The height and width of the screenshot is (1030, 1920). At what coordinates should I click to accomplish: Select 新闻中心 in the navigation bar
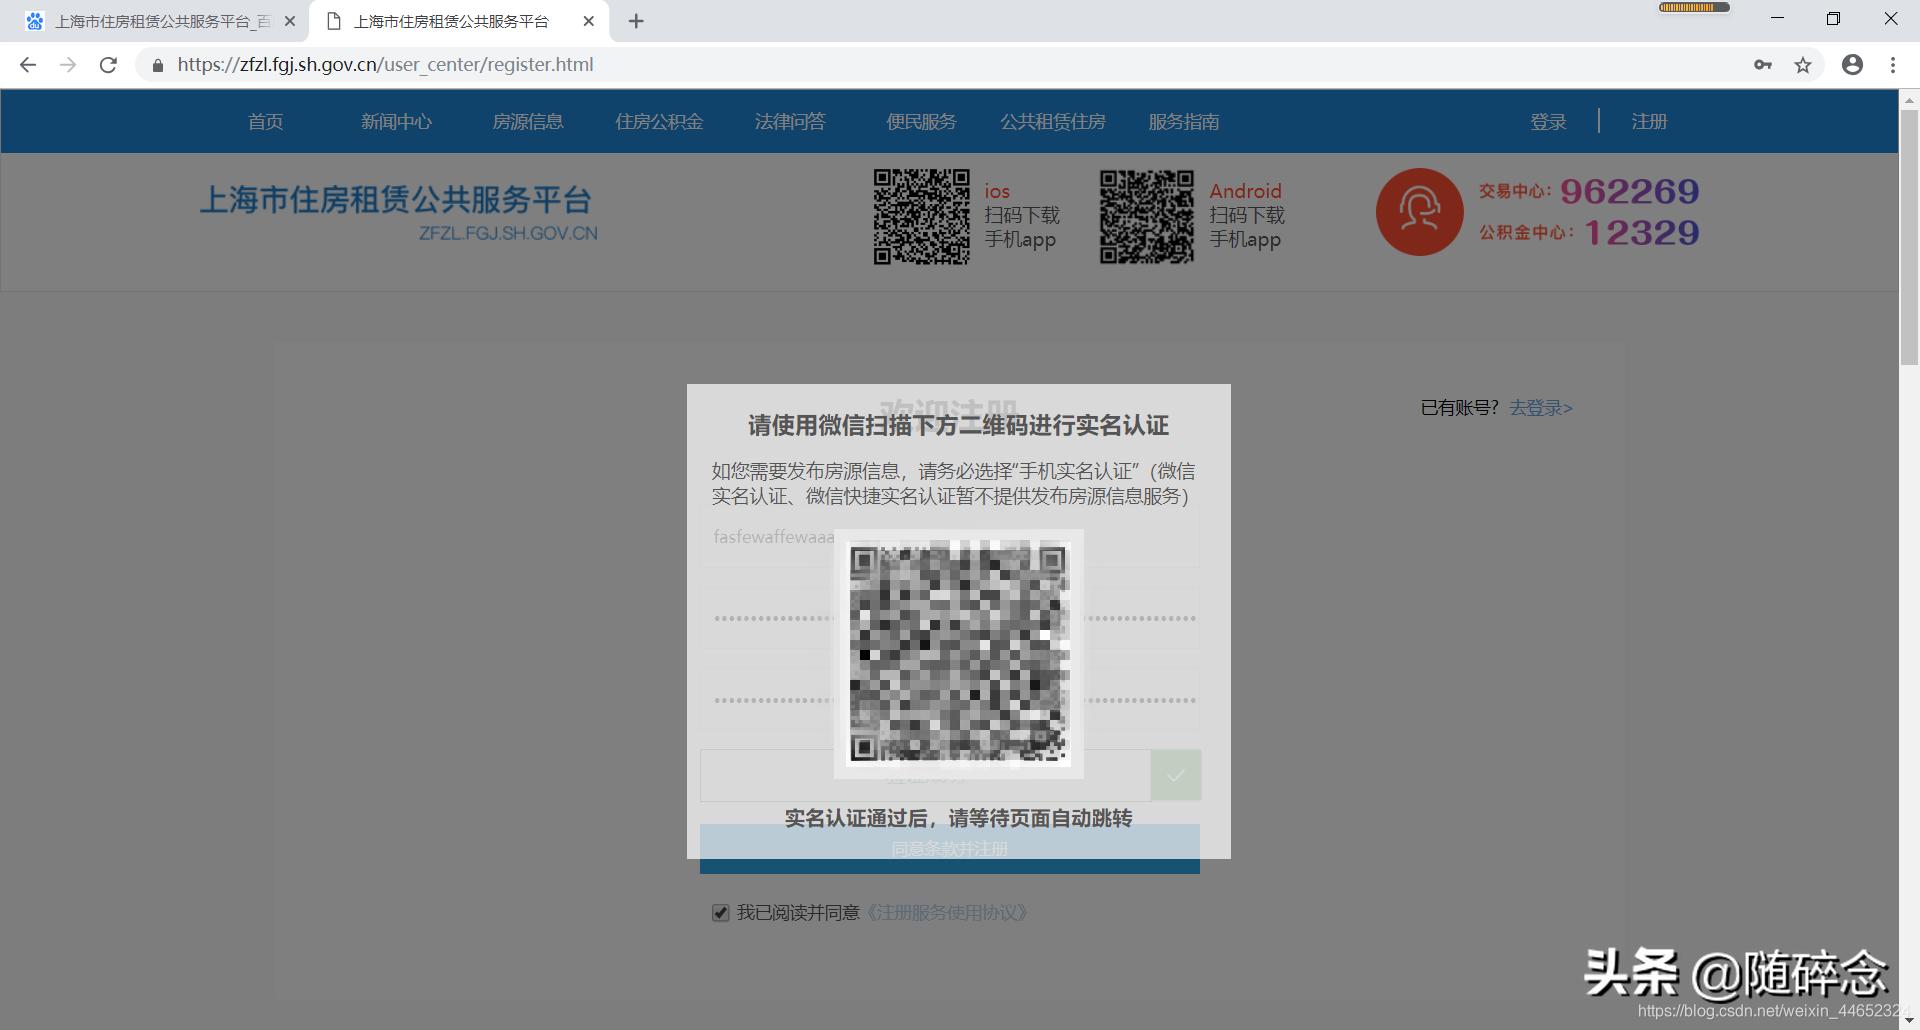pyautogui.click(x=396, y=121)
